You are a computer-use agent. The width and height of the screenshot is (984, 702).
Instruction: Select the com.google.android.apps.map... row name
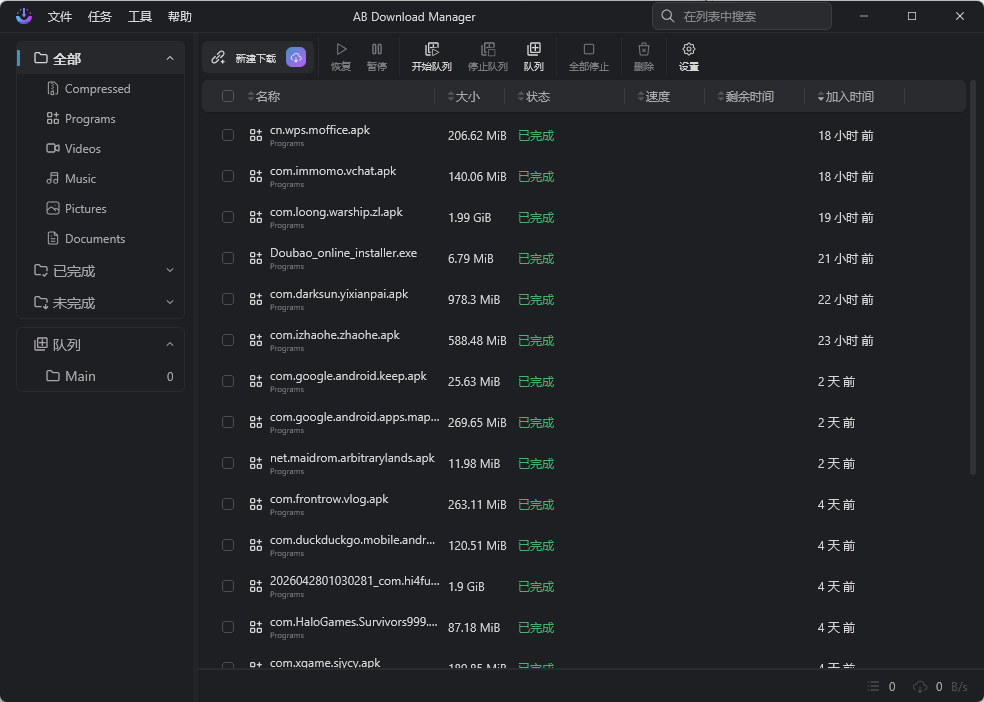coord(355,417)
